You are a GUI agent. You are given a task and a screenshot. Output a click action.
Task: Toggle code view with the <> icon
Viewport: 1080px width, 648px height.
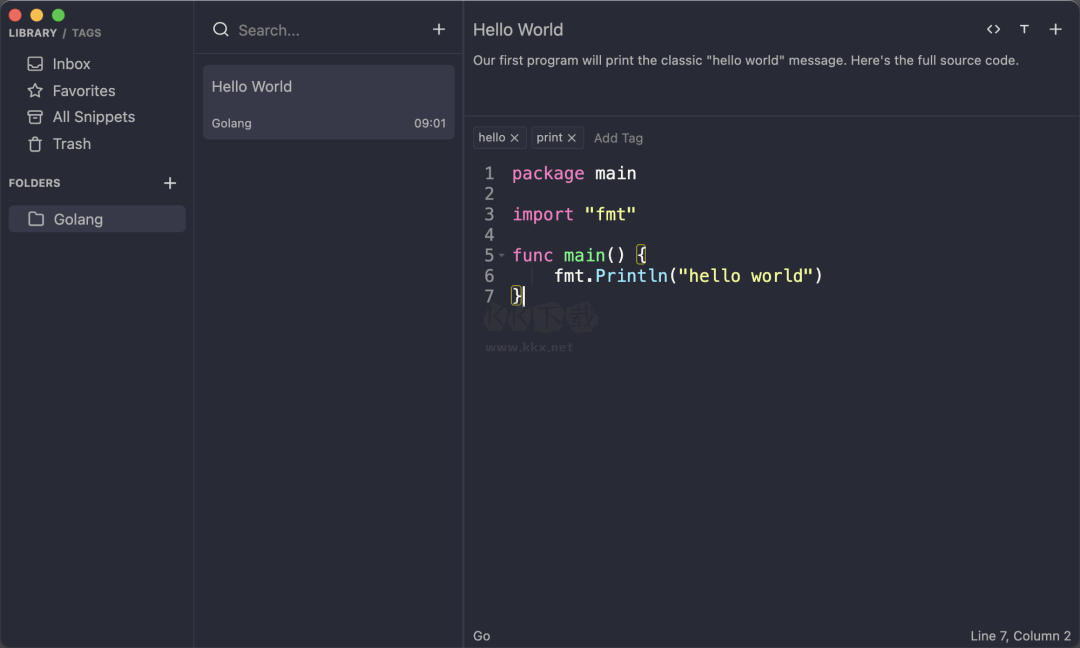[x=993, y=29]
